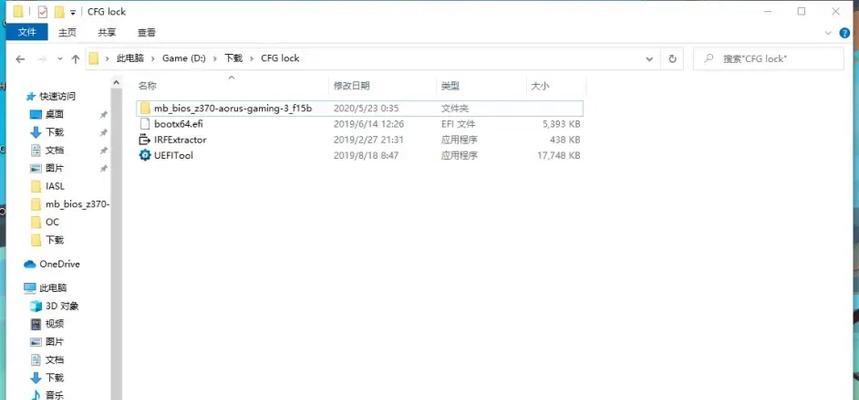Refresh the current folder view

coord(673,59)
